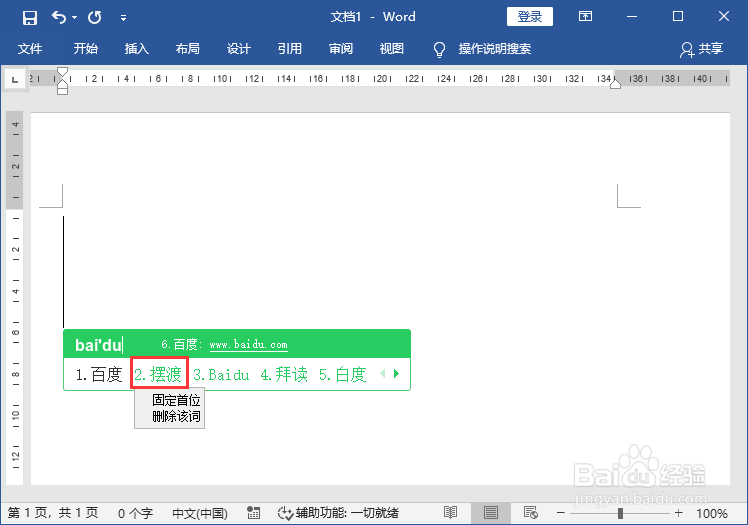Click the zoom in plus button
Viewport: 748px width, 525px height.
678,513
